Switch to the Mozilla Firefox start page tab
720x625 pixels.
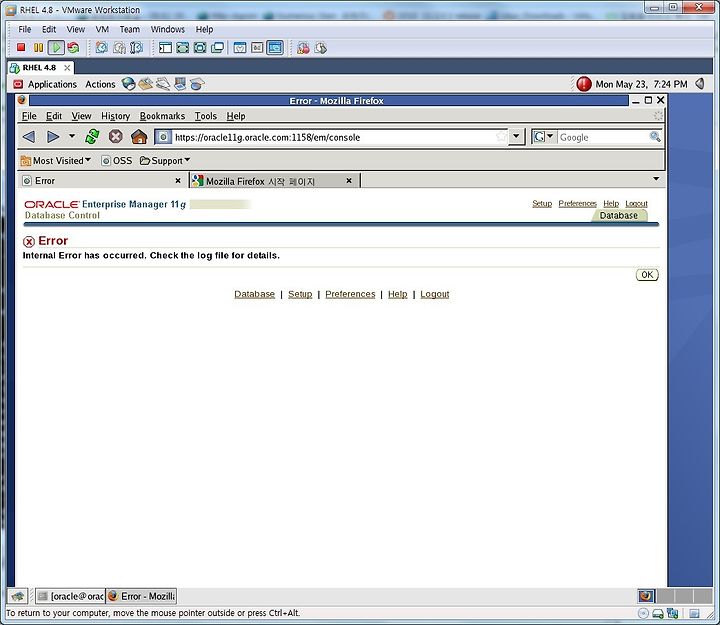pos(274,181)
